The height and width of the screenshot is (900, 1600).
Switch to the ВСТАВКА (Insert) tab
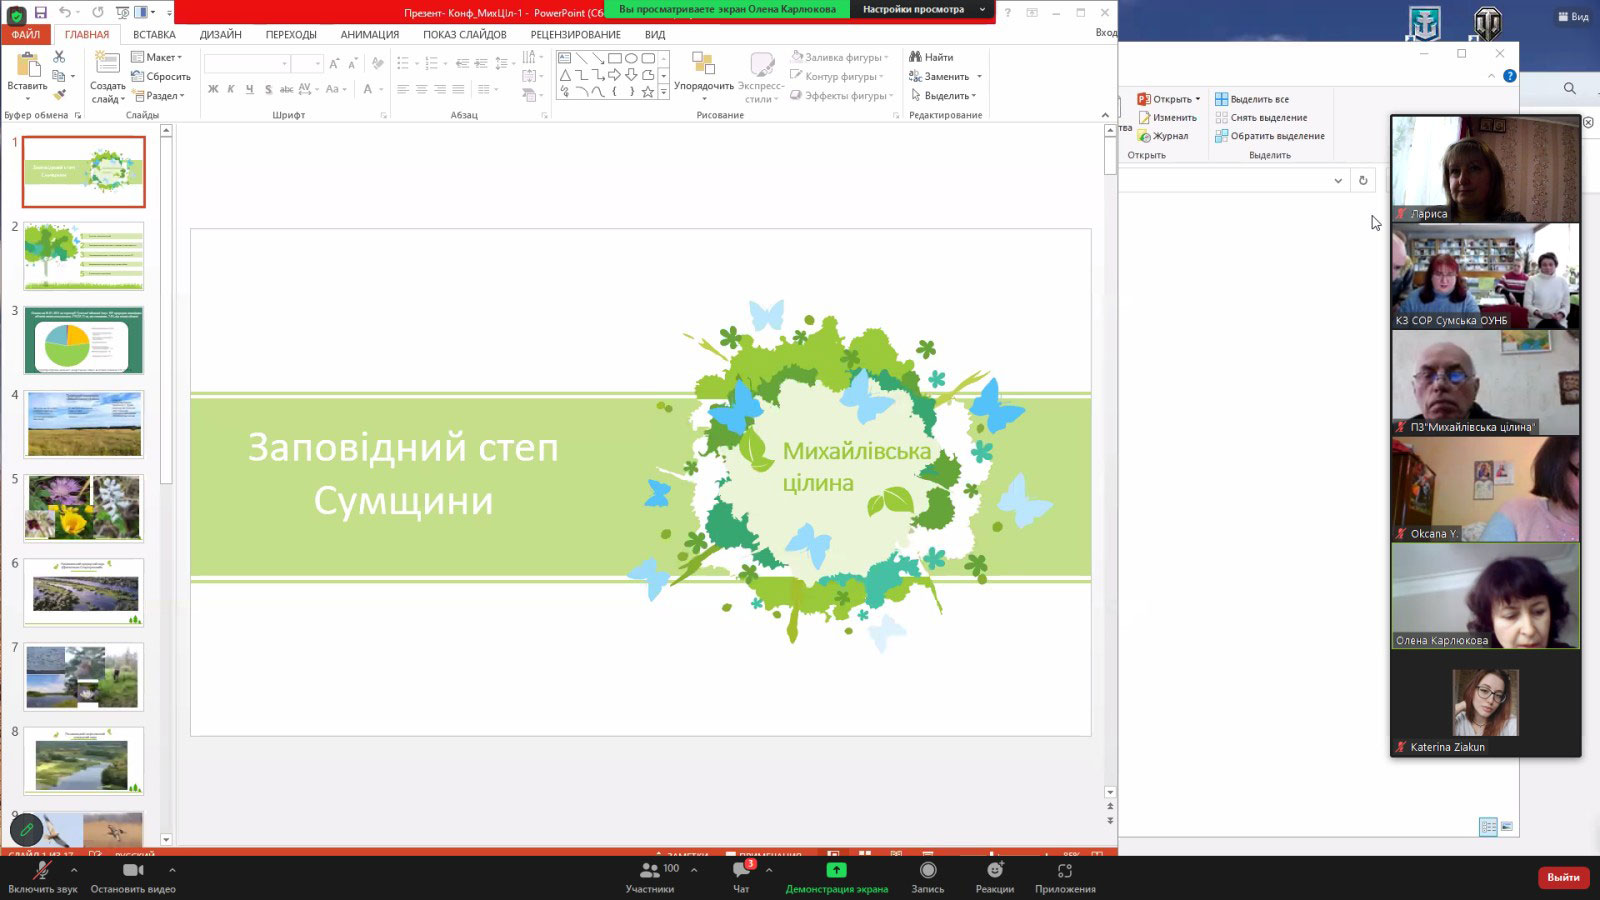click(x=154, y=34)
